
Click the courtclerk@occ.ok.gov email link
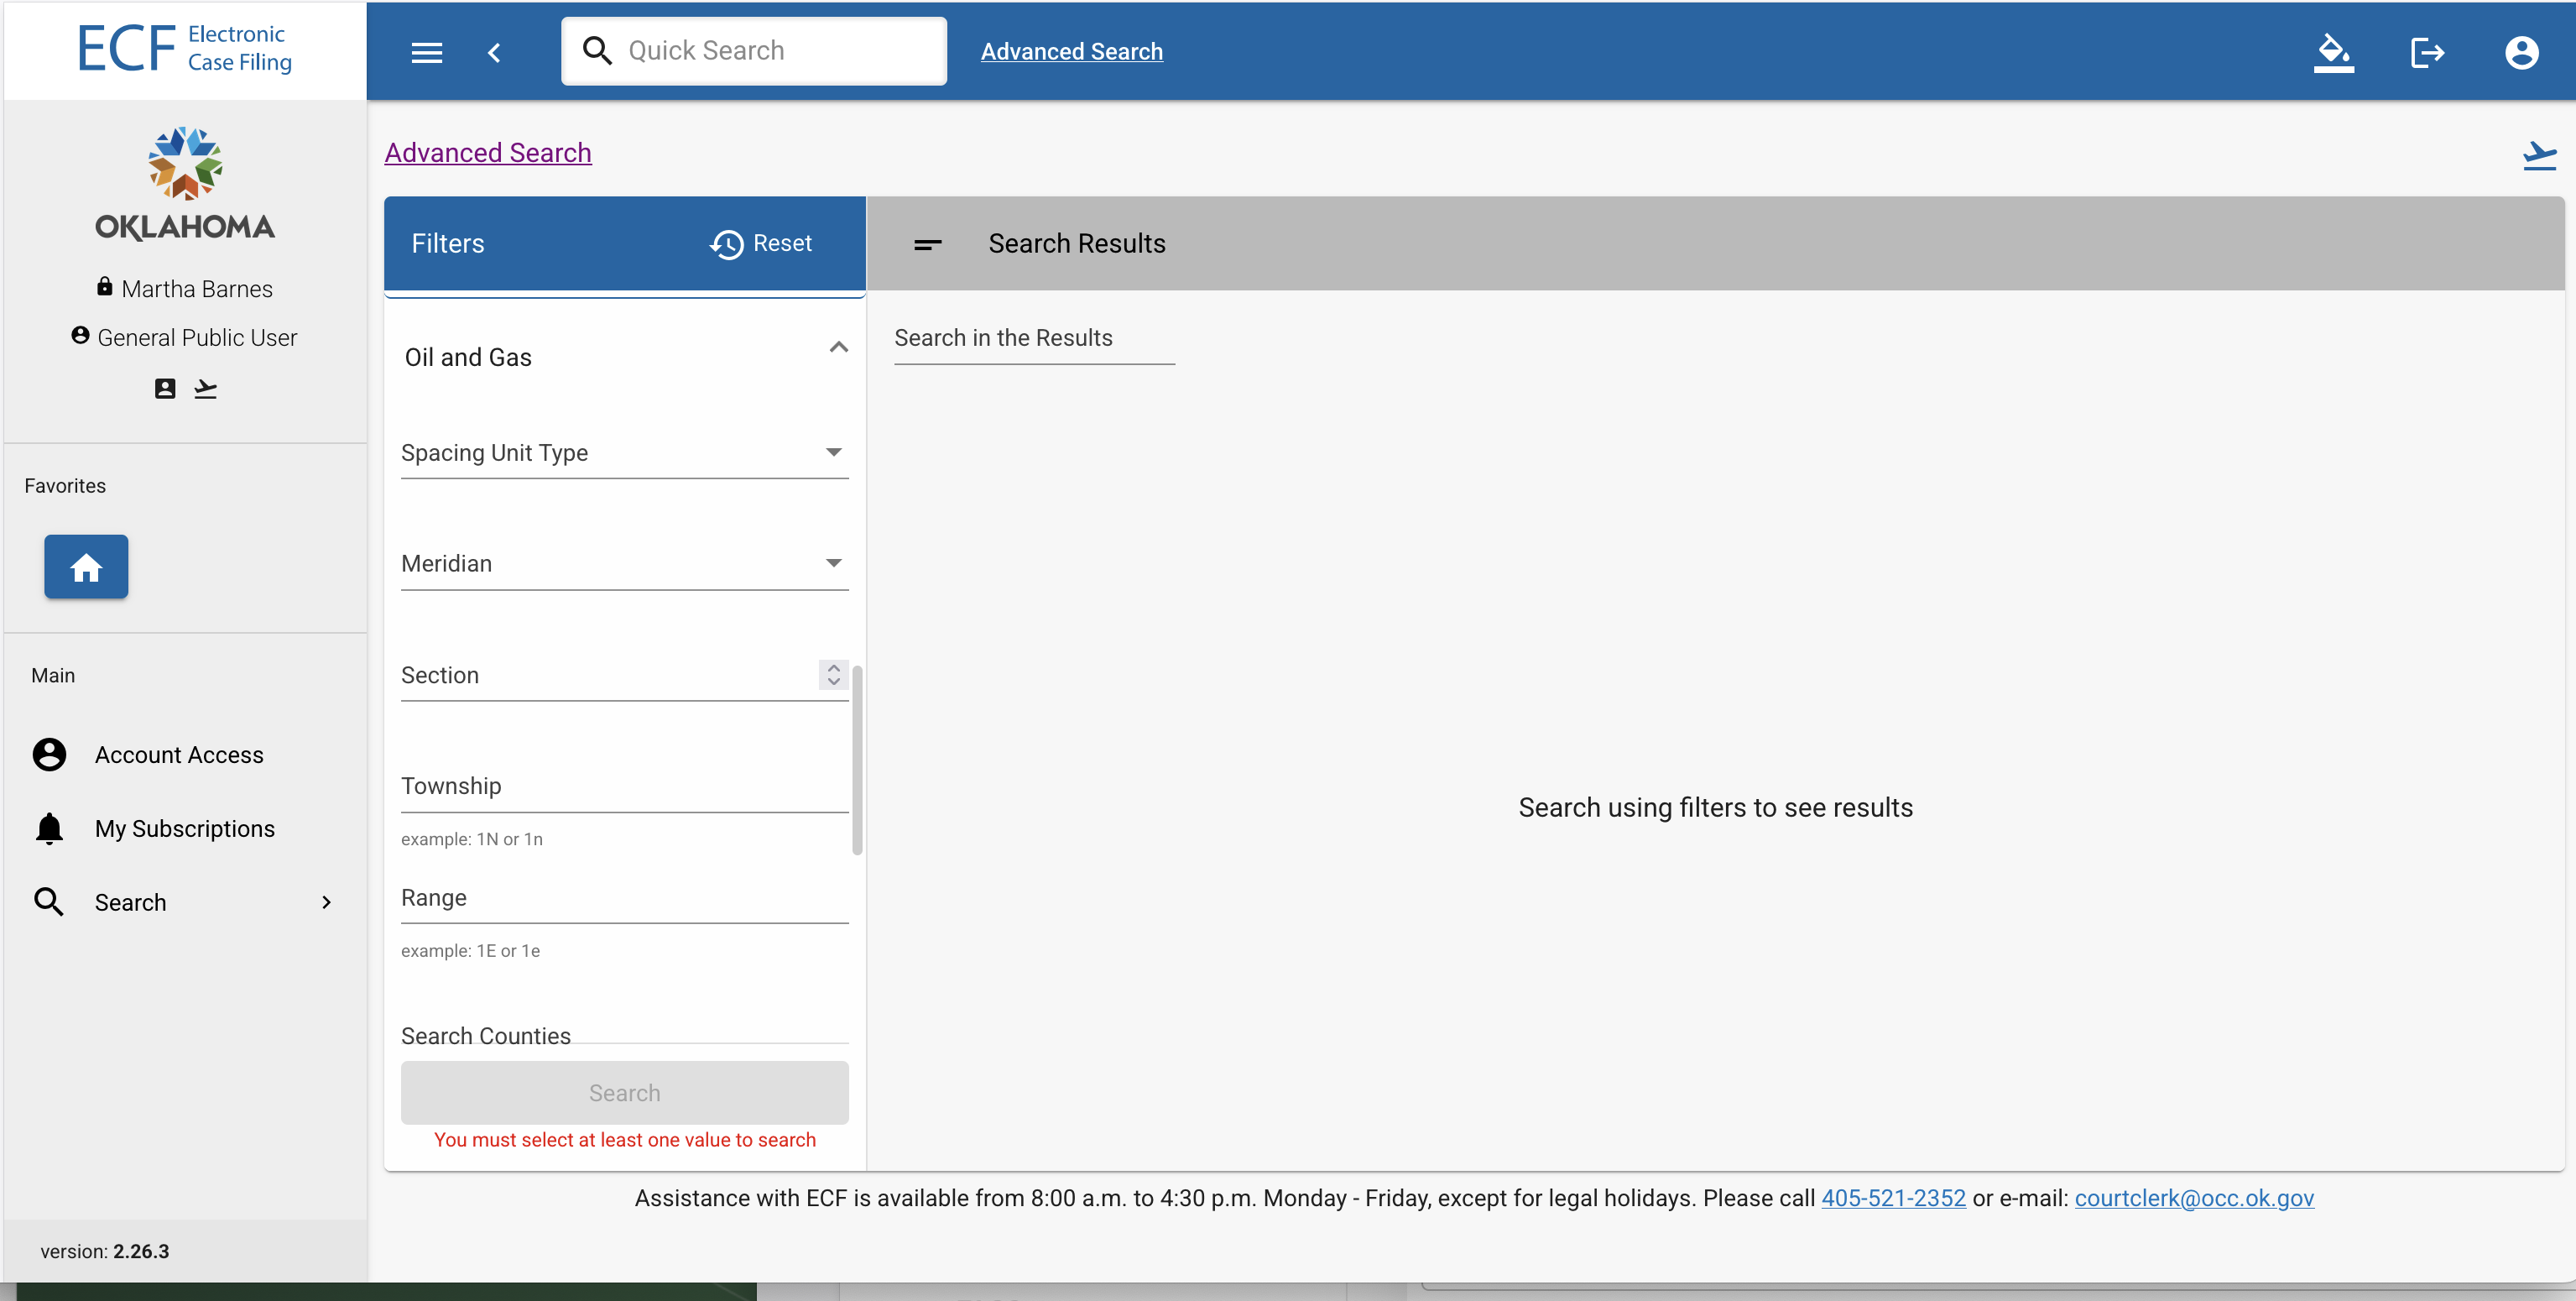[x=2194, y=1198]
